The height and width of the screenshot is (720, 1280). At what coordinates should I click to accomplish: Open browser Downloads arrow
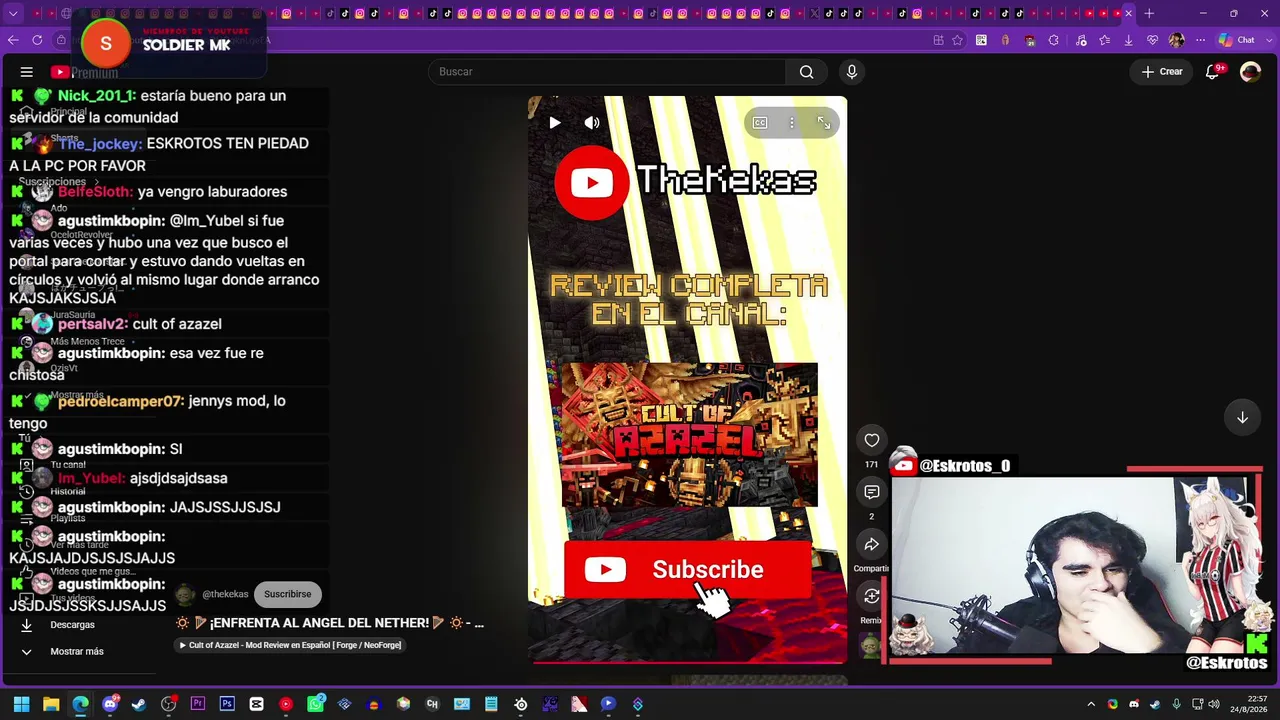pyautogui.click(x=1129, y=40)
